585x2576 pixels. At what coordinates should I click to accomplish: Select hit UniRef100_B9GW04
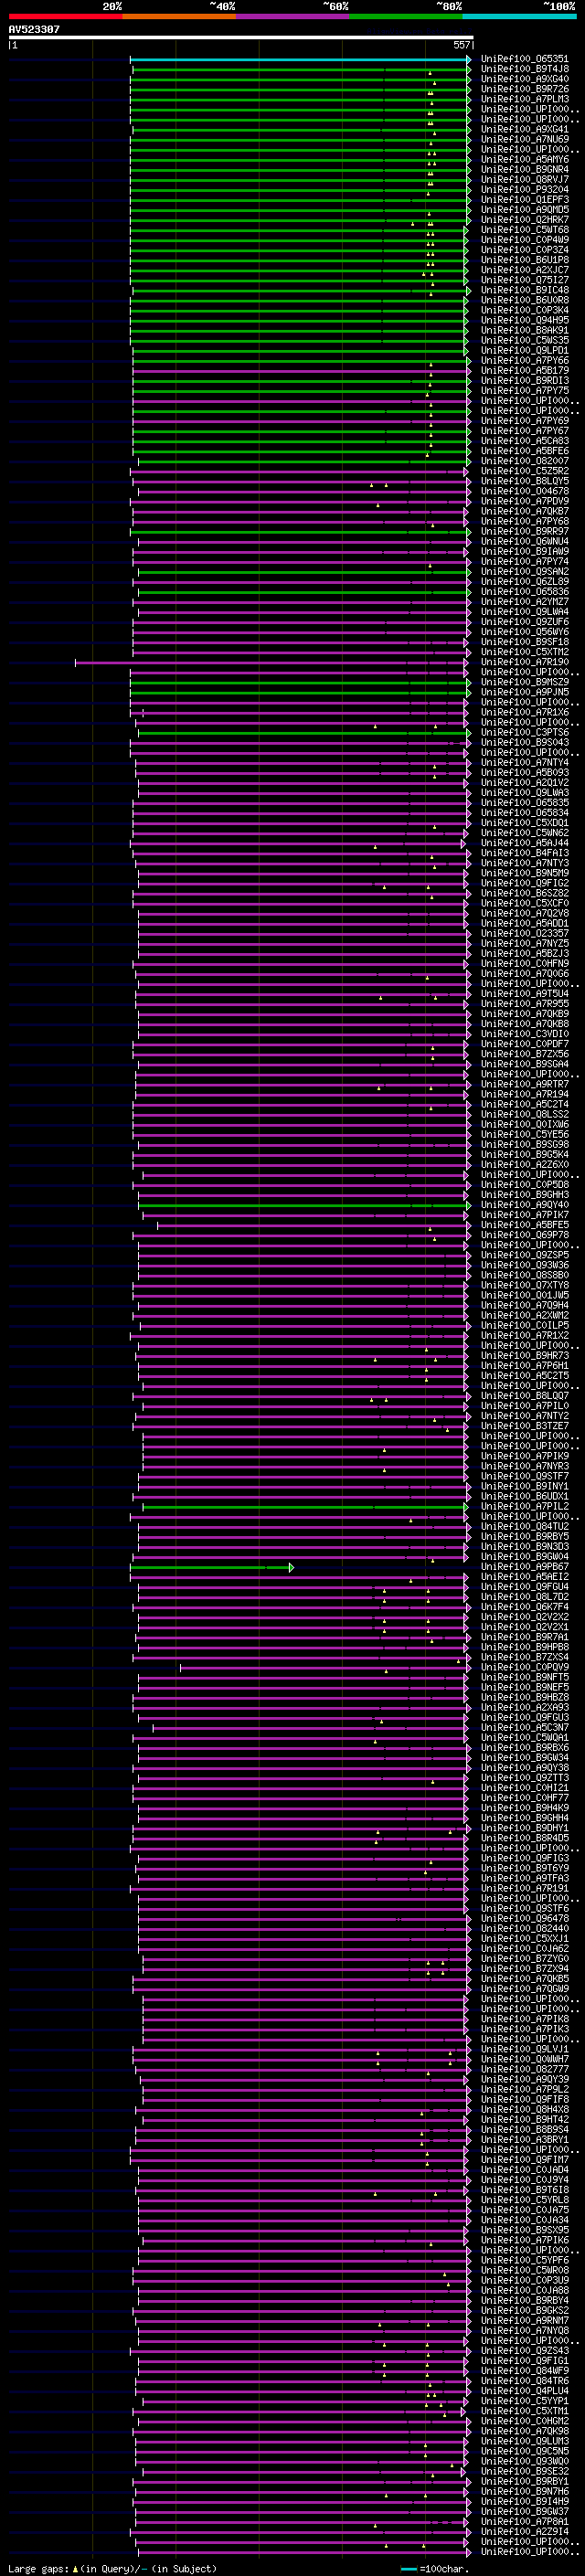525,1557
